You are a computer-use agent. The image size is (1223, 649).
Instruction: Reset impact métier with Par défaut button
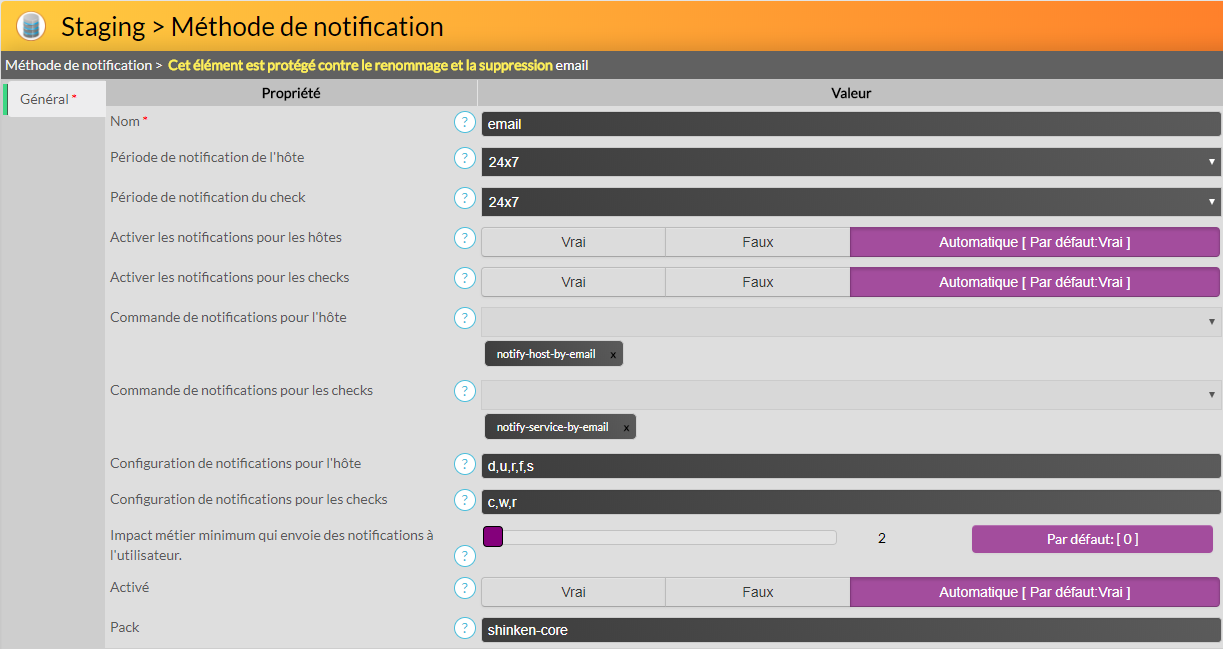click(1092, 539)
